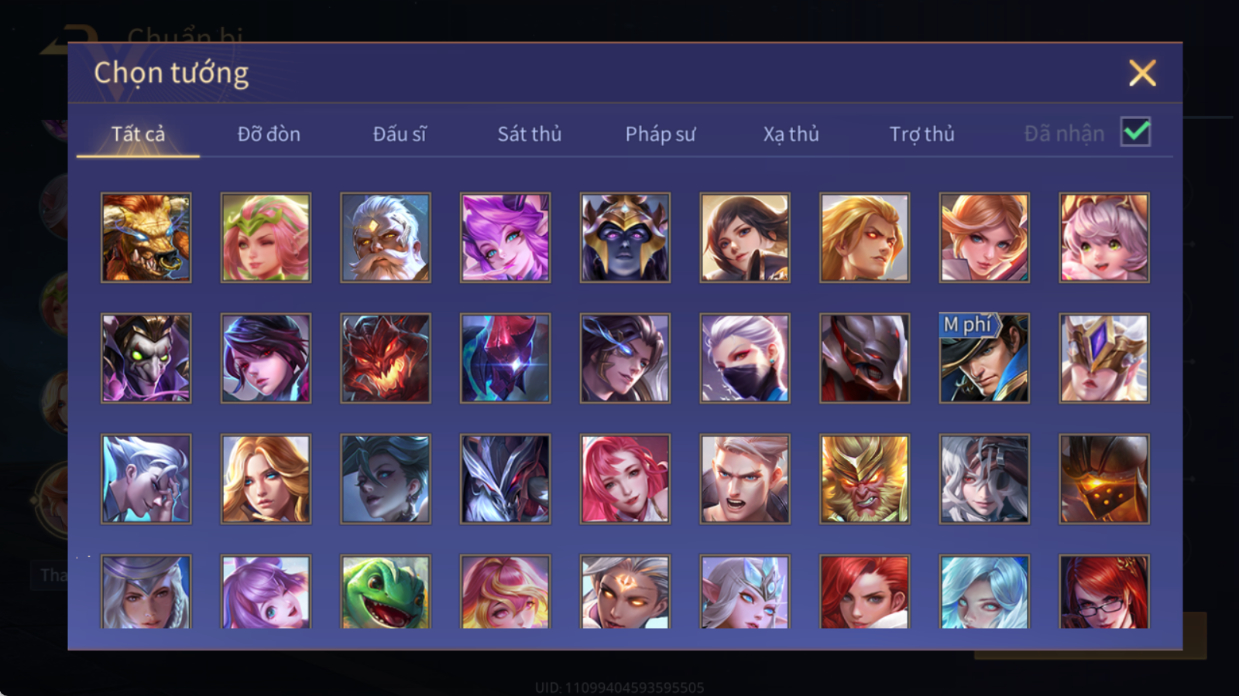
Task: Toggle the Đã nhận checkbox
Action: [x=1135, y=132]
